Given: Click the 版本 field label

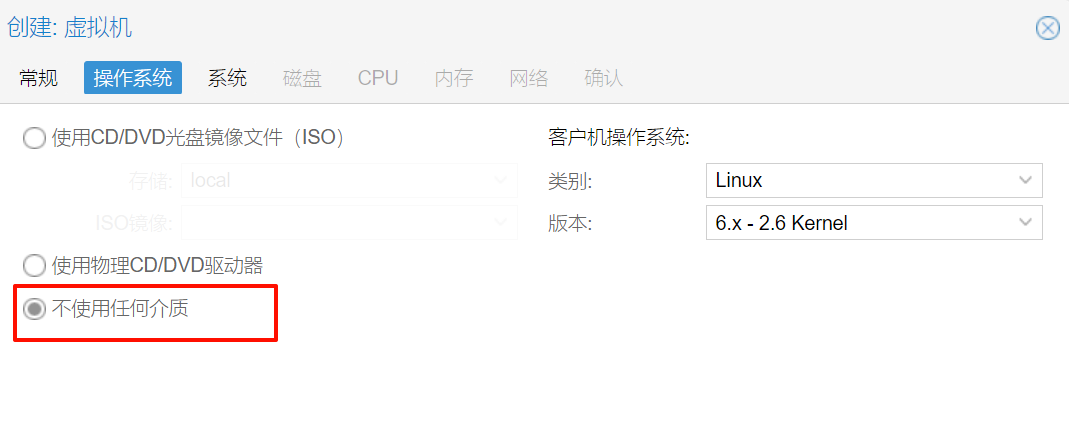Looking at the screenshot, I should (x=570, y=224).
